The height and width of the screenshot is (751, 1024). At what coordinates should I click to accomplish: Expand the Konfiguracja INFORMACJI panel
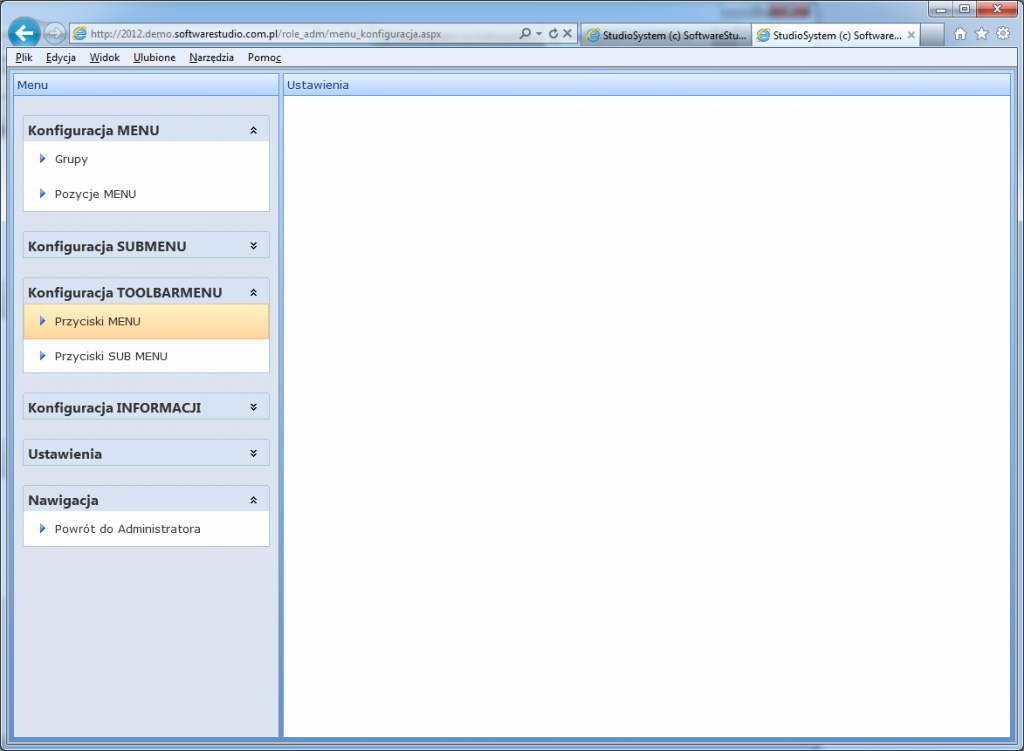pos(253,407)
